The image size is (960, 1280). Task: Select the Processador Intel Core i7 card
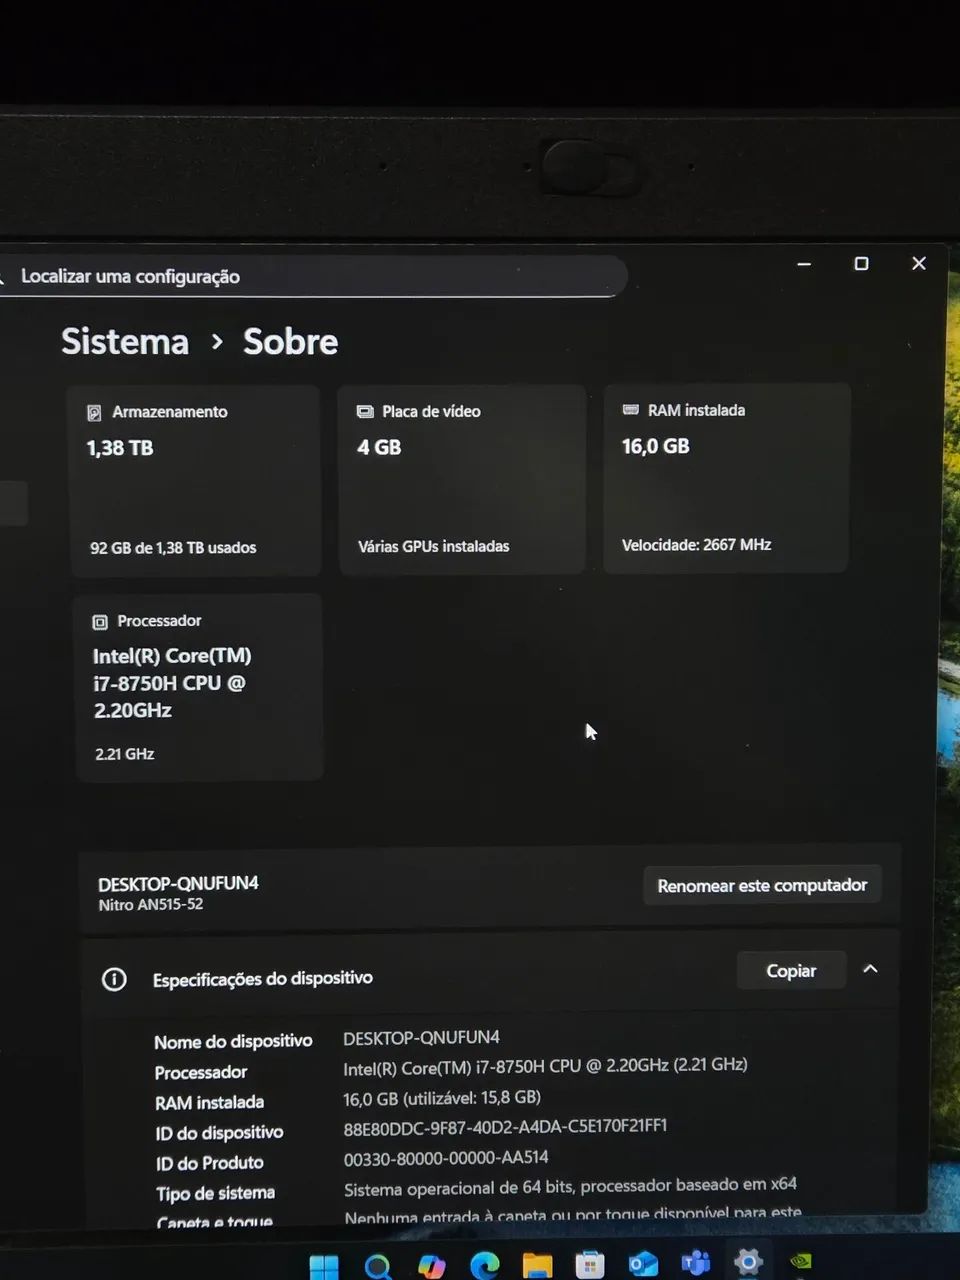pos(199,687)
